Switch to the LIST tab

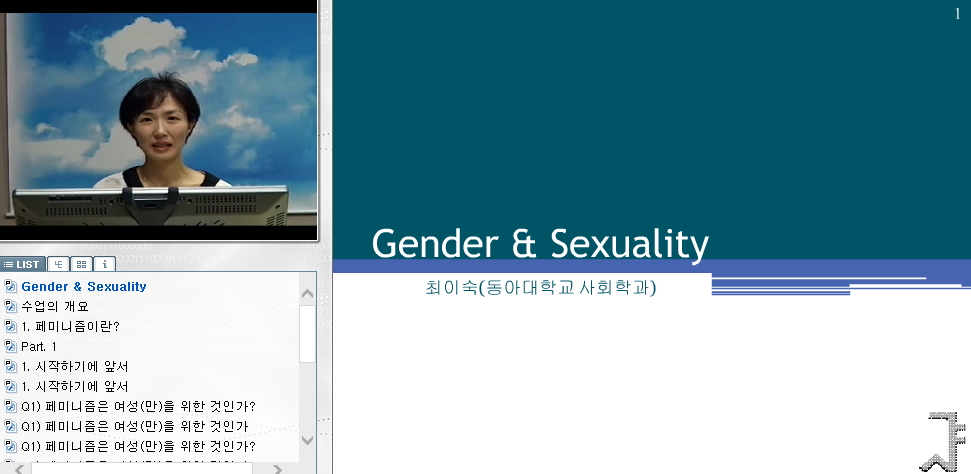point(22,265)
